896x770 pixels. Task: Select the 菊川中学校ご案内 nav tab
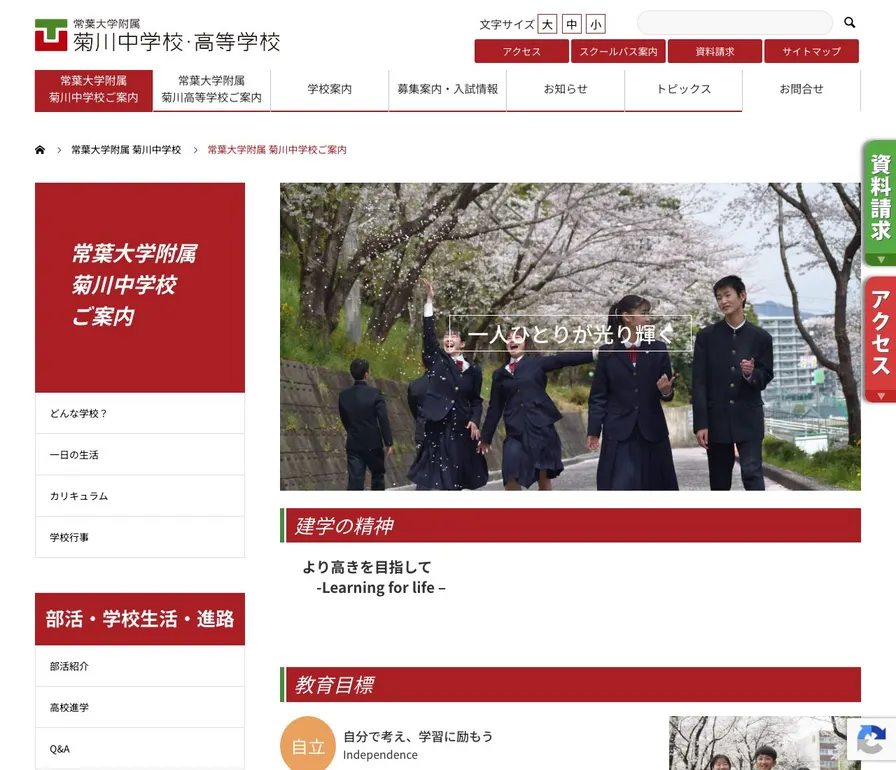(94, 90)
